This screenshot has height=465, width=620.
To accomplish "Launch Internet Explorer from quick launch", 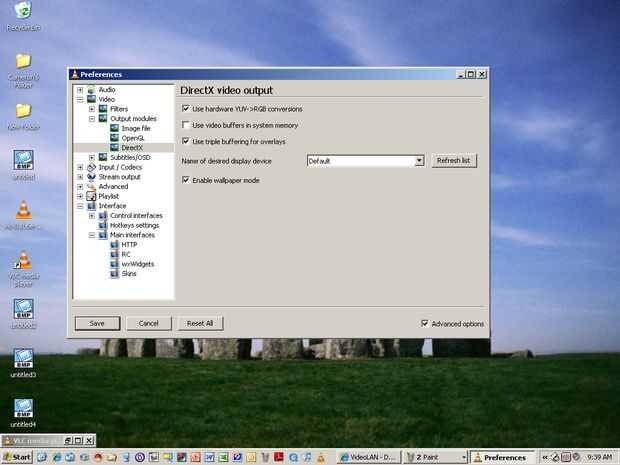I will (57, 457).
